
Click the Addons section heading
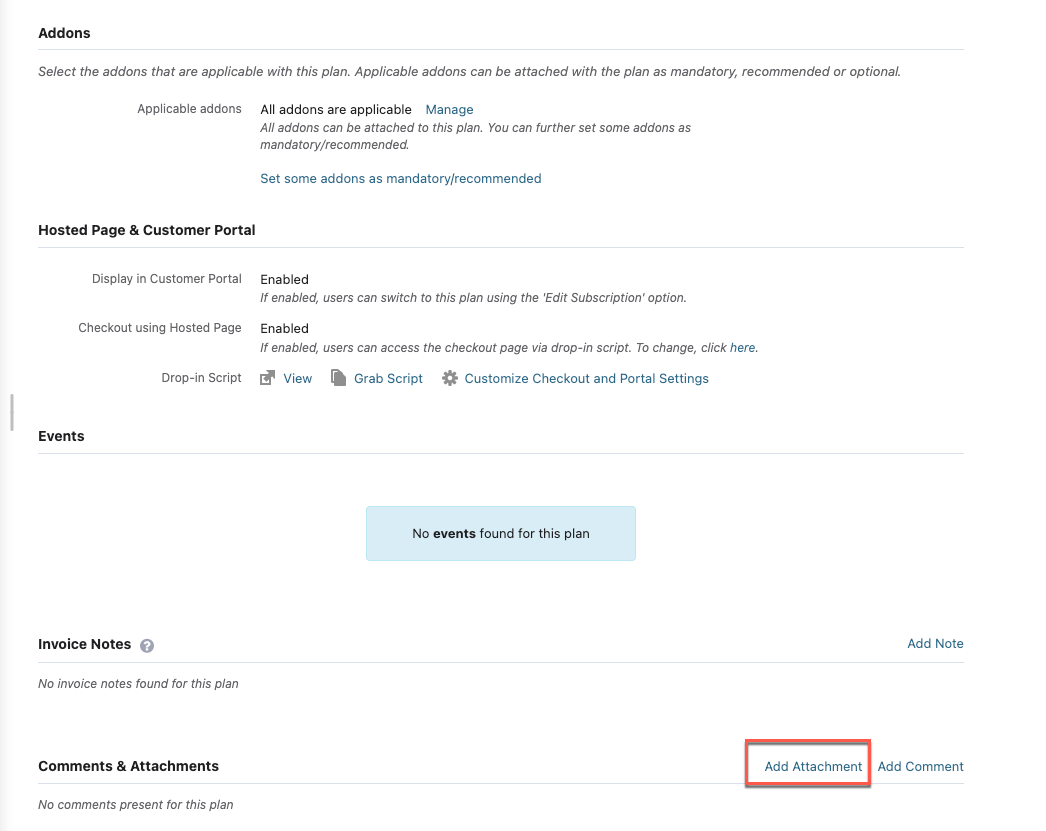tap(64, 33)
